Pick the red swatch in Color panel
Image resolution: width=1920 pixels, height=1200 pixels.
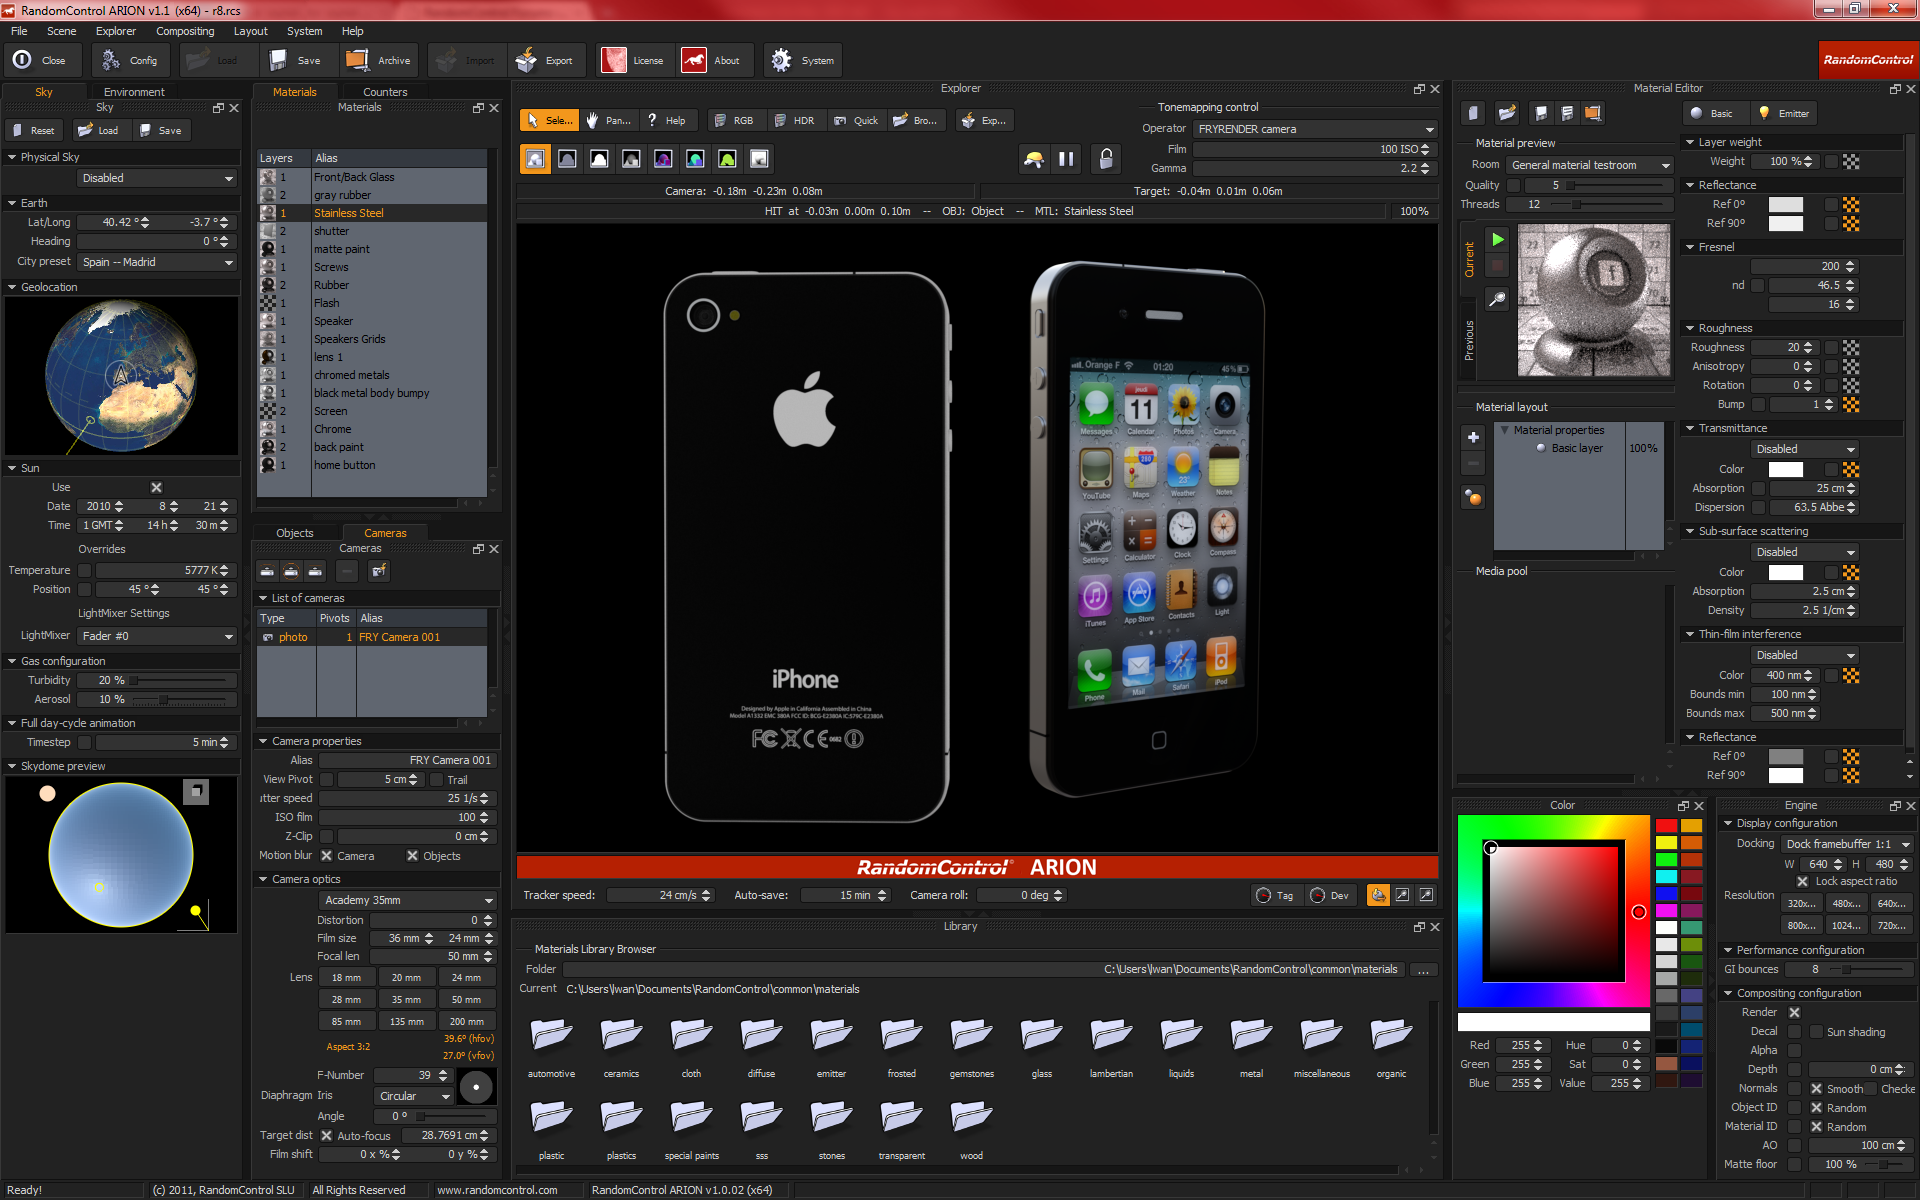(x=1666, y=826)
